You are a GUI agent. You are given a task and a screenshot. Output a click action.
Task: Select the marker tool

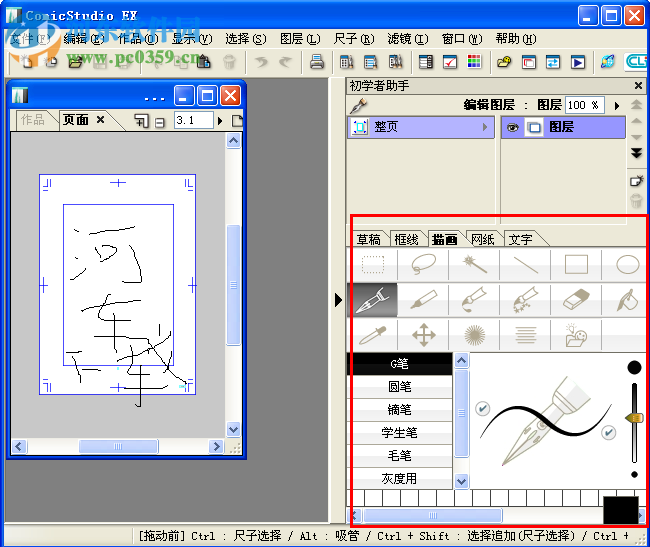click(423, 300)
